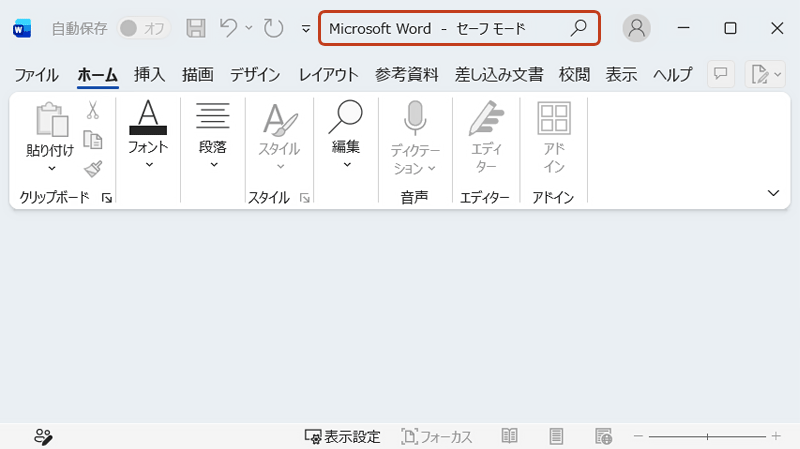Click the ディクテーション microphone icon
800x449 pixels.
tap(415, 119)
